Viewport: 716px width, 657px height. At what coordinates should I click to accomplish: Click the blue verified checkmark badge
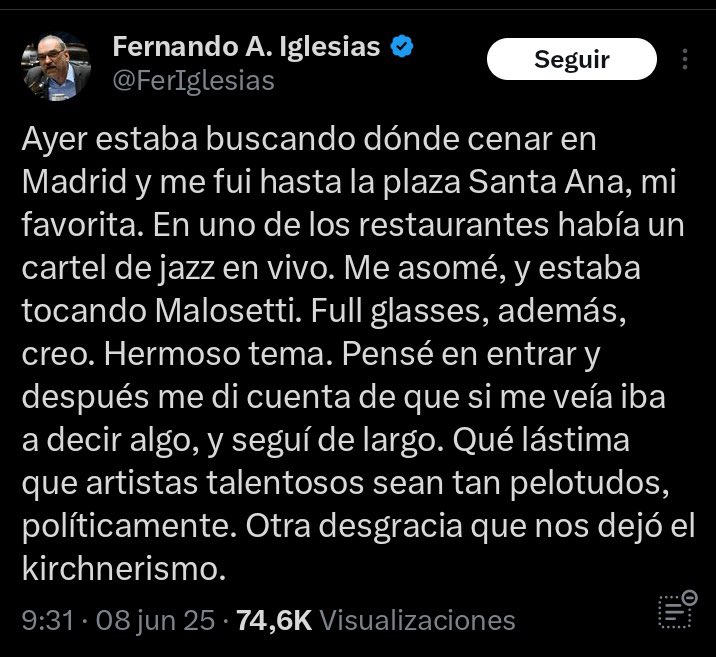pos(402,46)
